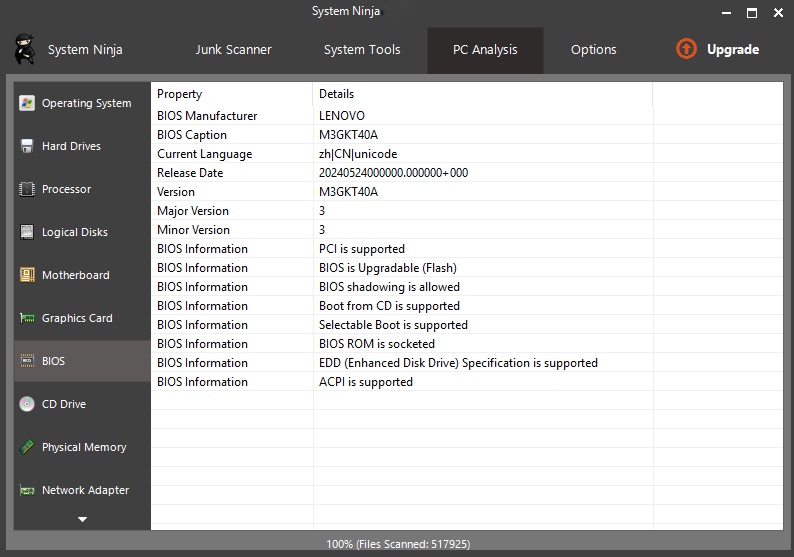Screen dimensions: 794x557
Task: Click the Details column header
Action: [x=483, y=94]
